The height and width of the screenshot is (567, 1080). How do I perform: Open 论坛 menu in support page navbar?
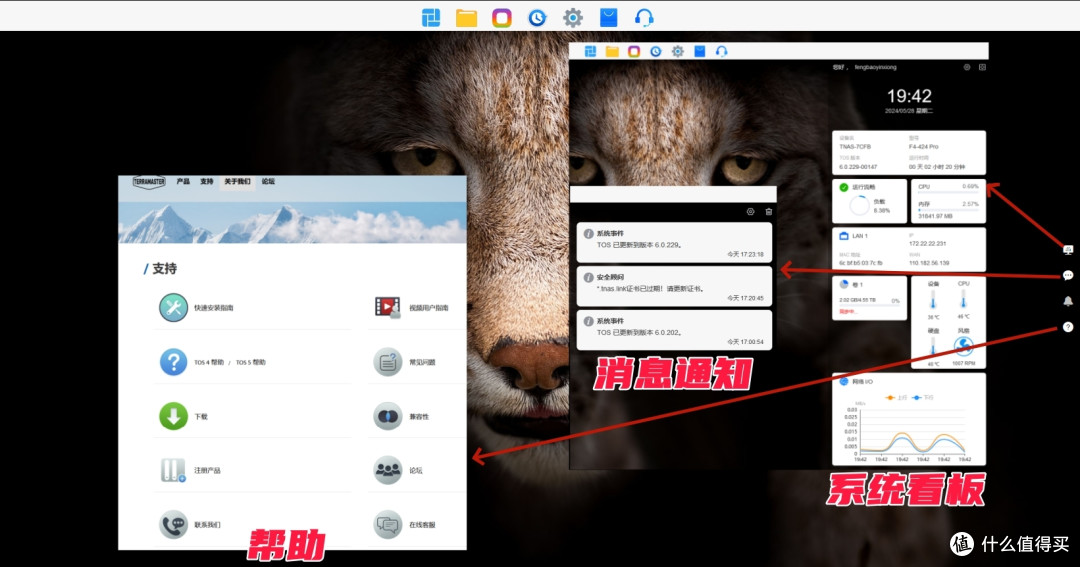(x=268, y=181)
